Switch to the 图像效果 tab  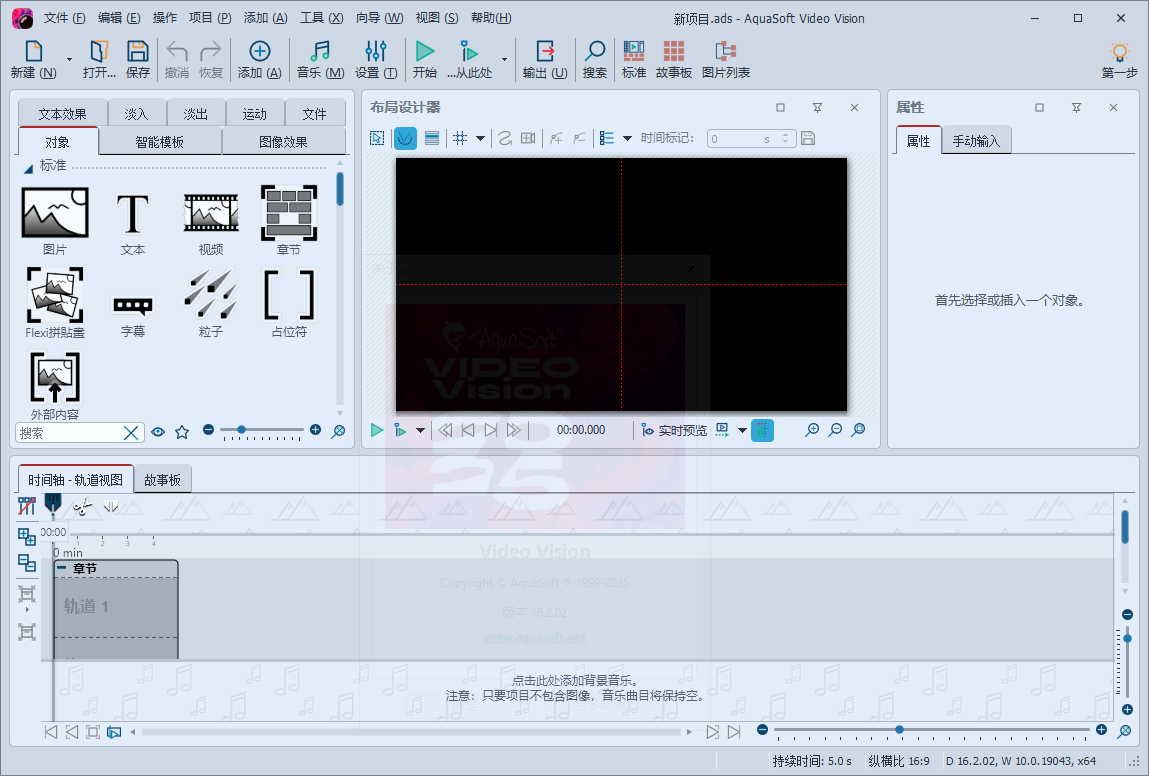[x=283, y=141]
